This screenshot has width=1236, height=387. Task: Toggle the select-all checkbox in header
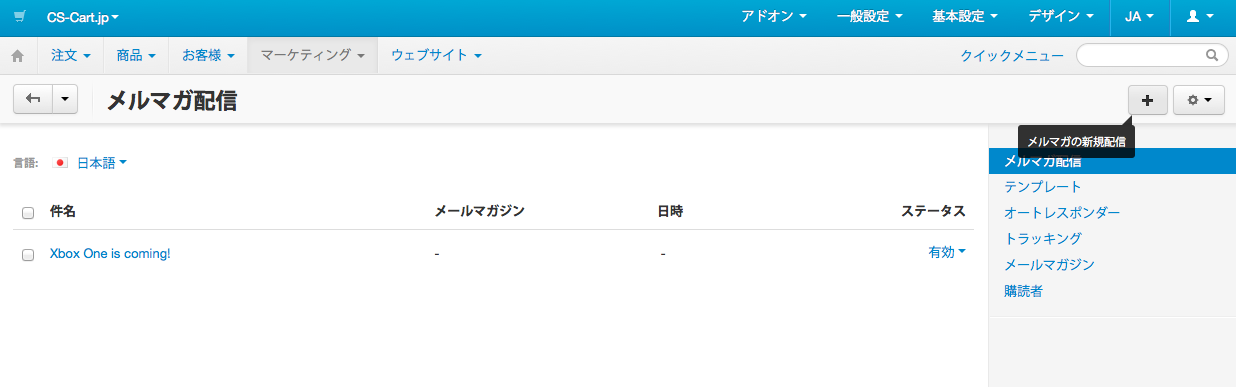[28, 212]
